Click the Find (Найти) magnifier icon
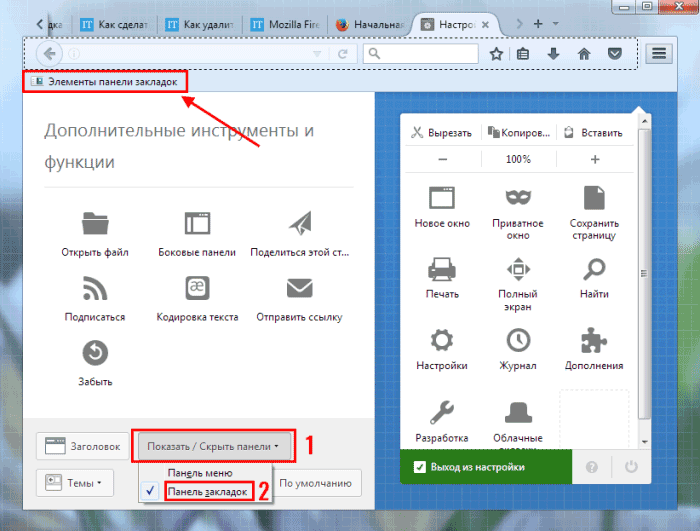 tap(594, 269)
